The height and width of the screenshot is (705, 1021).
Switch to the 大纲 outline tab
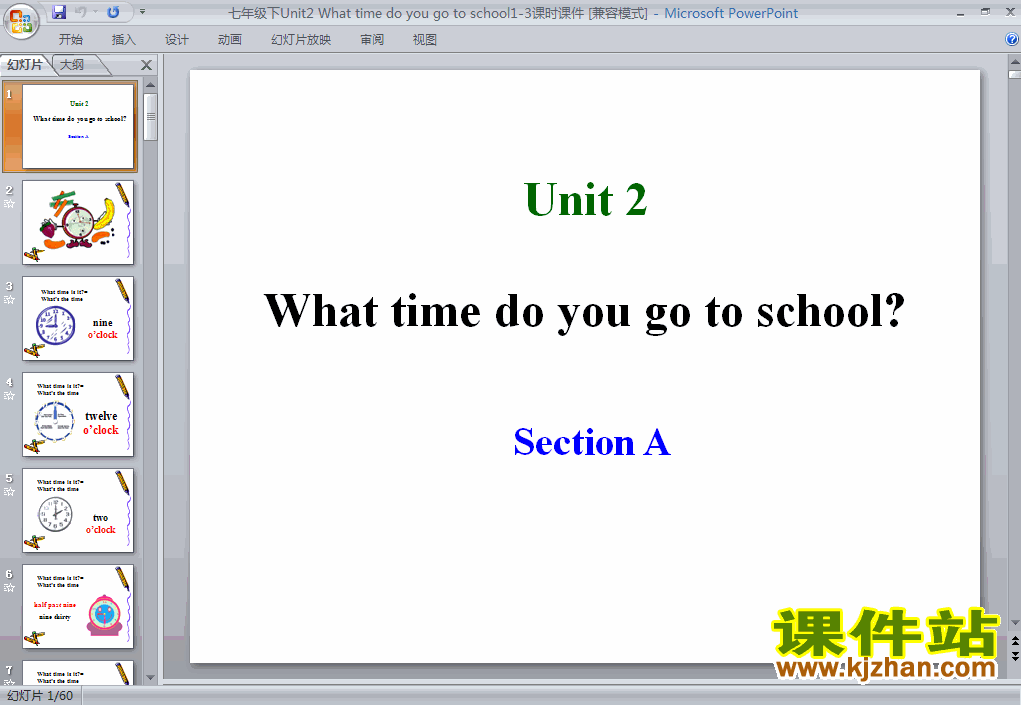click(72, 64)
